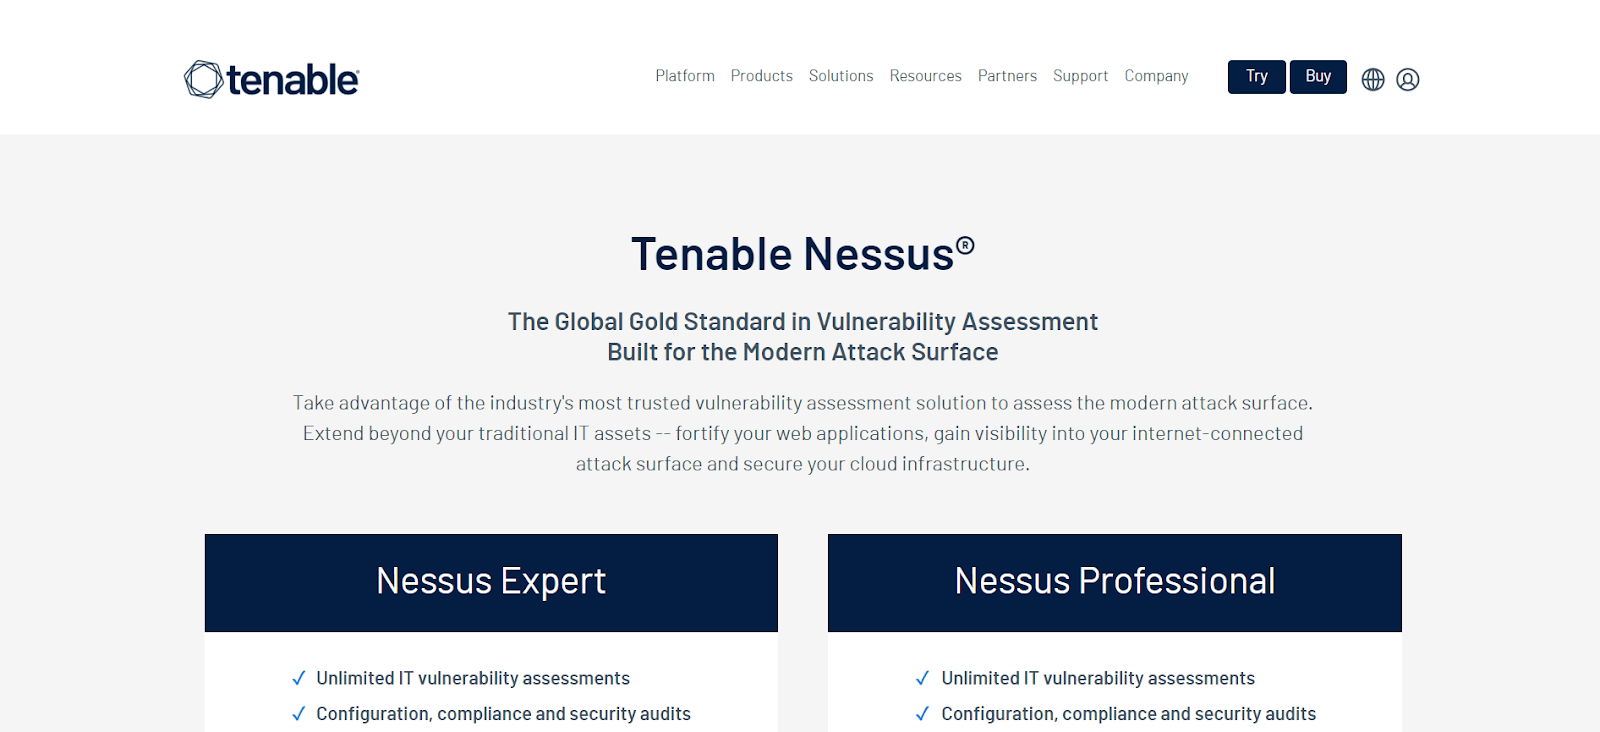Open the Nessus Professional card header
The image size is (1600, 732).
click(x=1114, y=582)
